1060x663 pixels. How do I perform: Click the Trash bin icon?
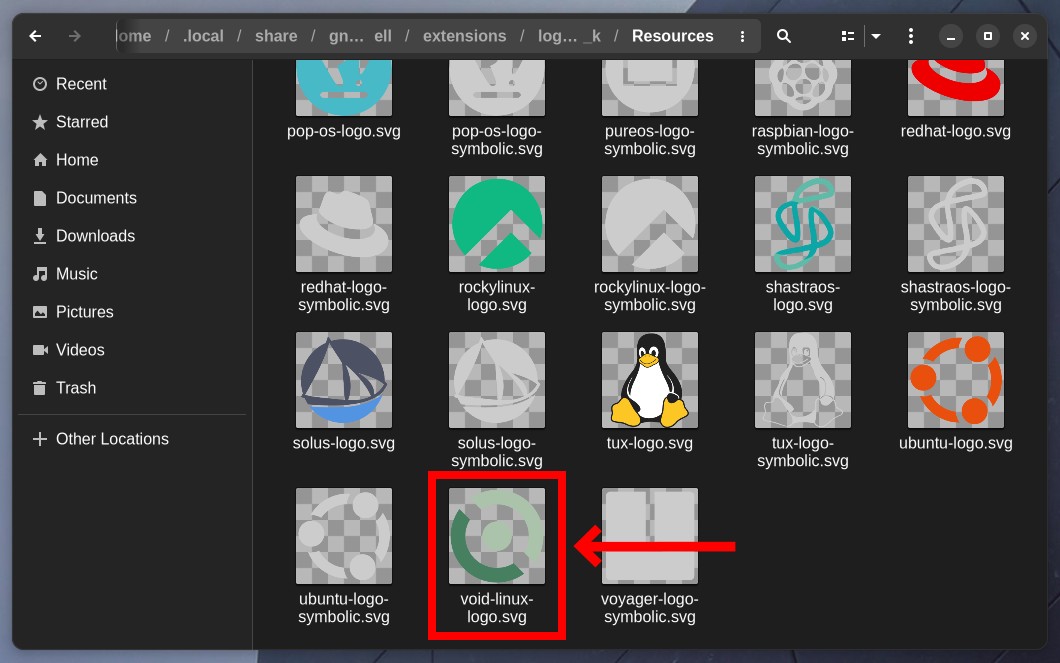coord(40,388)
